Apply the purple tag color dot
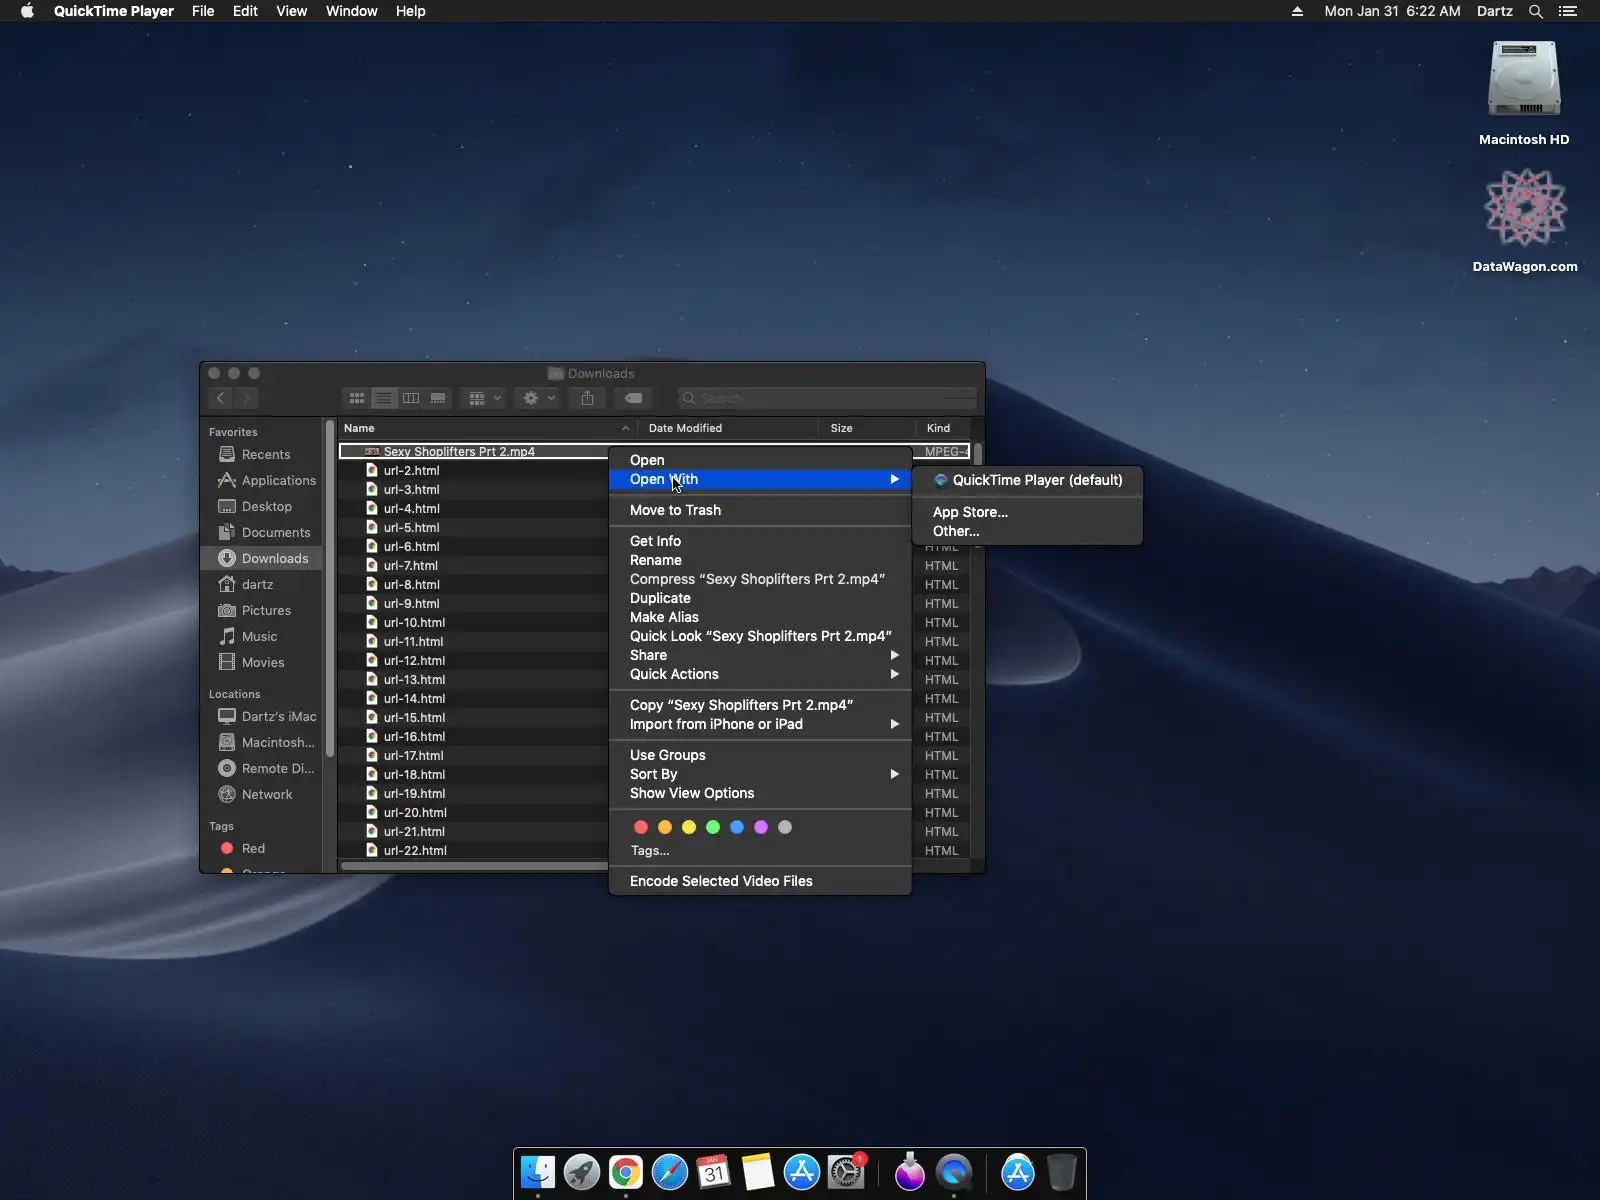 (761, 827)
